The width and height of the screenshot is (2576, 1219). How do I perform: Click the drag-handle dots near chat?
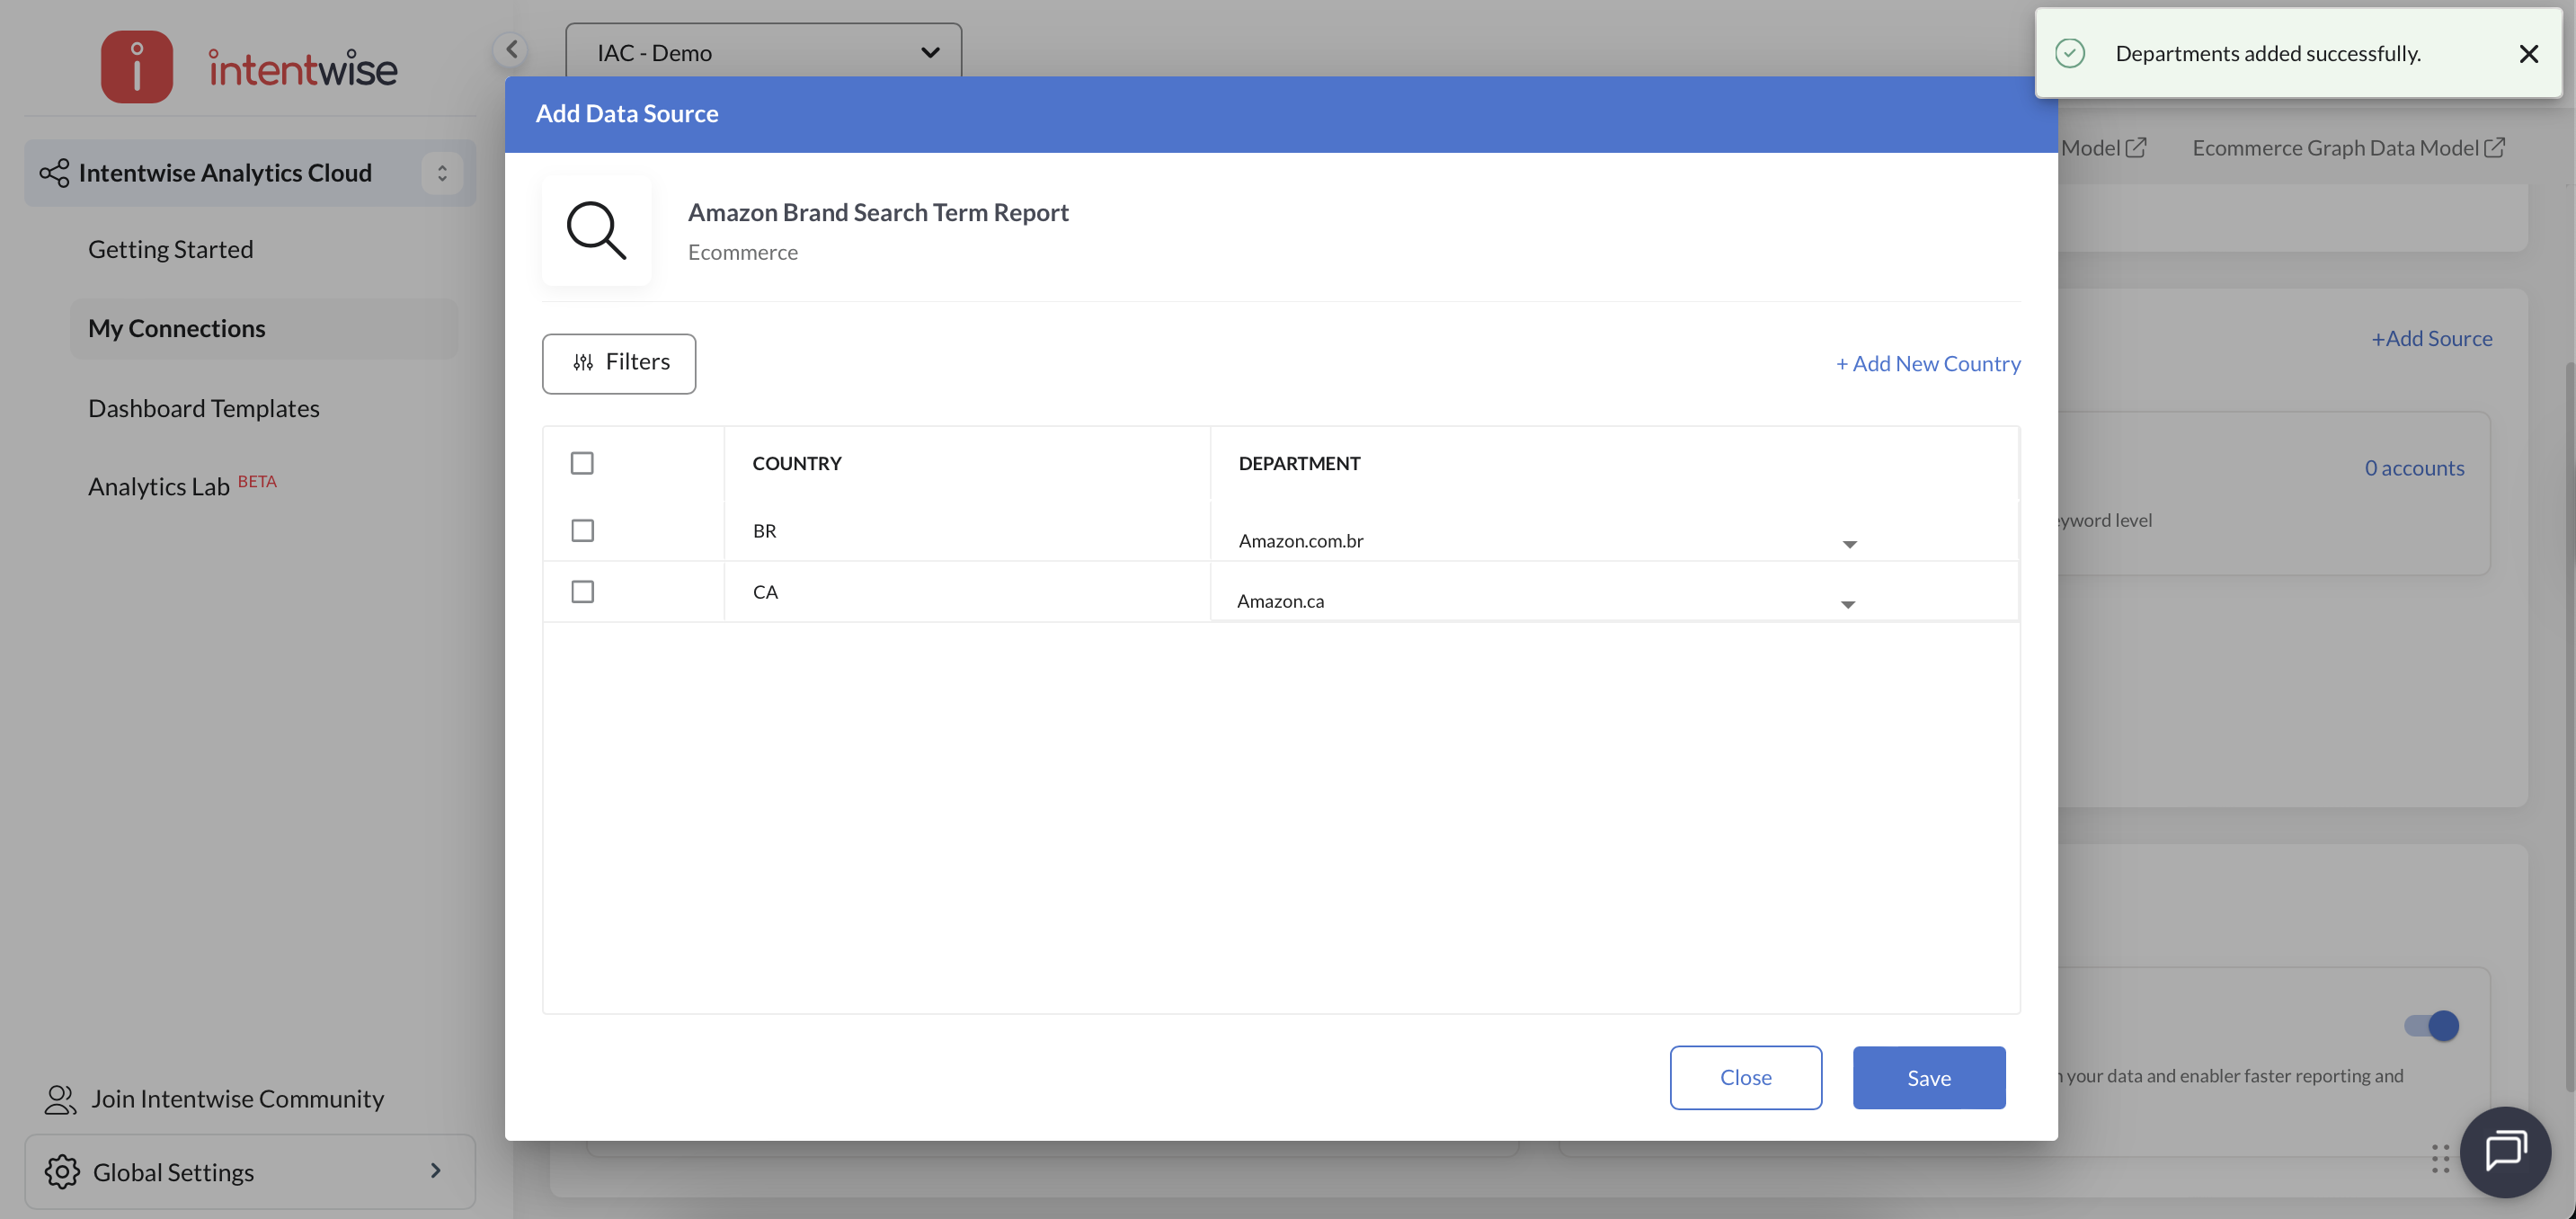(2440, 1158)
